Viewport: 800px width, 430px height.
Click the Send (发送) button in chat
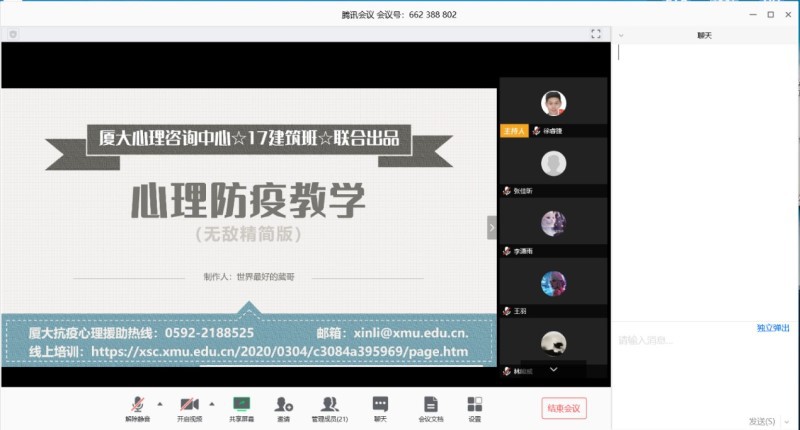tap(763, 420)
